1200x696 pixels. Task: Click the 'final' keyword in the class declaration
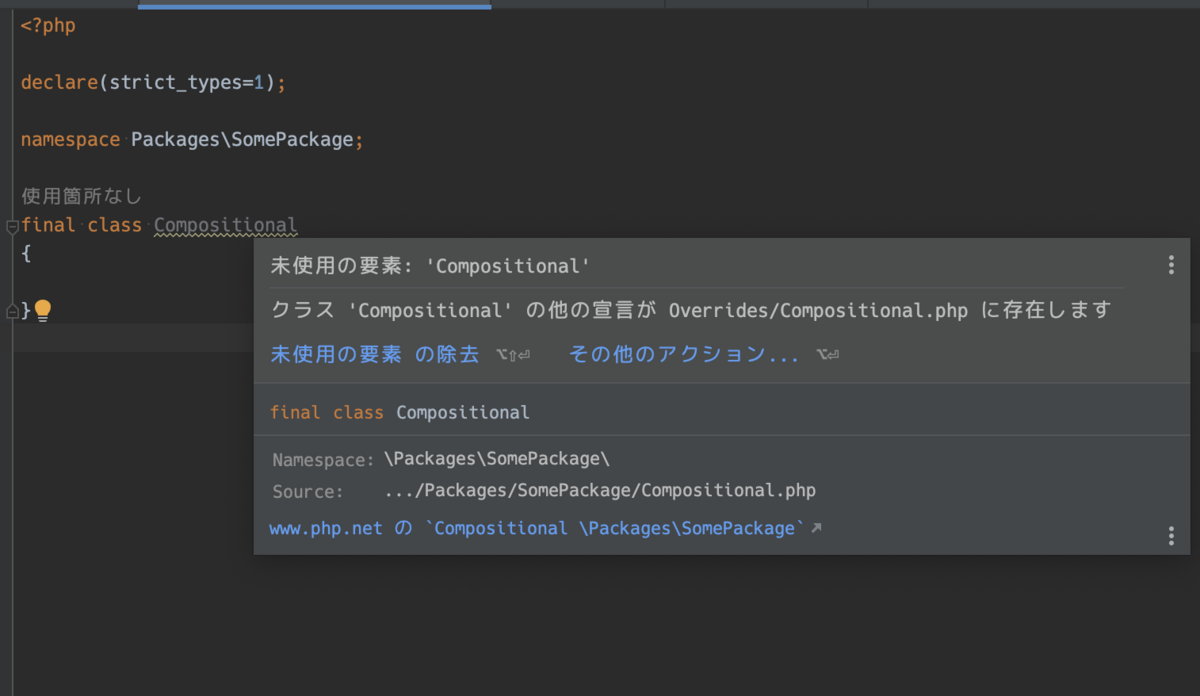(x=48, y=225)
